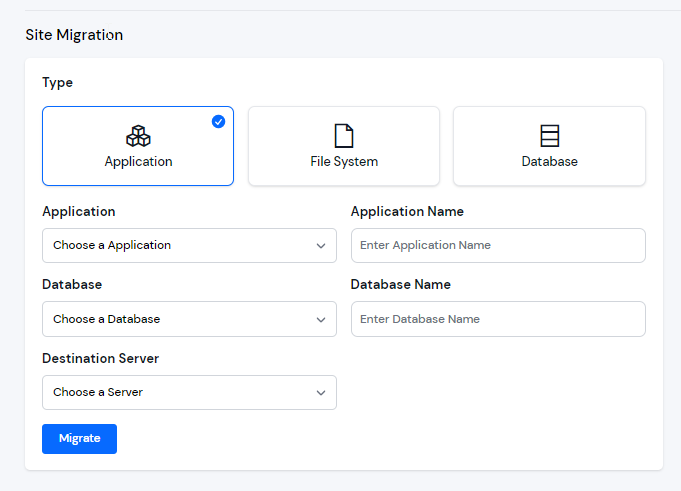Viewport: 681px width, 491px height.
Task: Focus the Enter Application Name field
Action: click(498, 245)
